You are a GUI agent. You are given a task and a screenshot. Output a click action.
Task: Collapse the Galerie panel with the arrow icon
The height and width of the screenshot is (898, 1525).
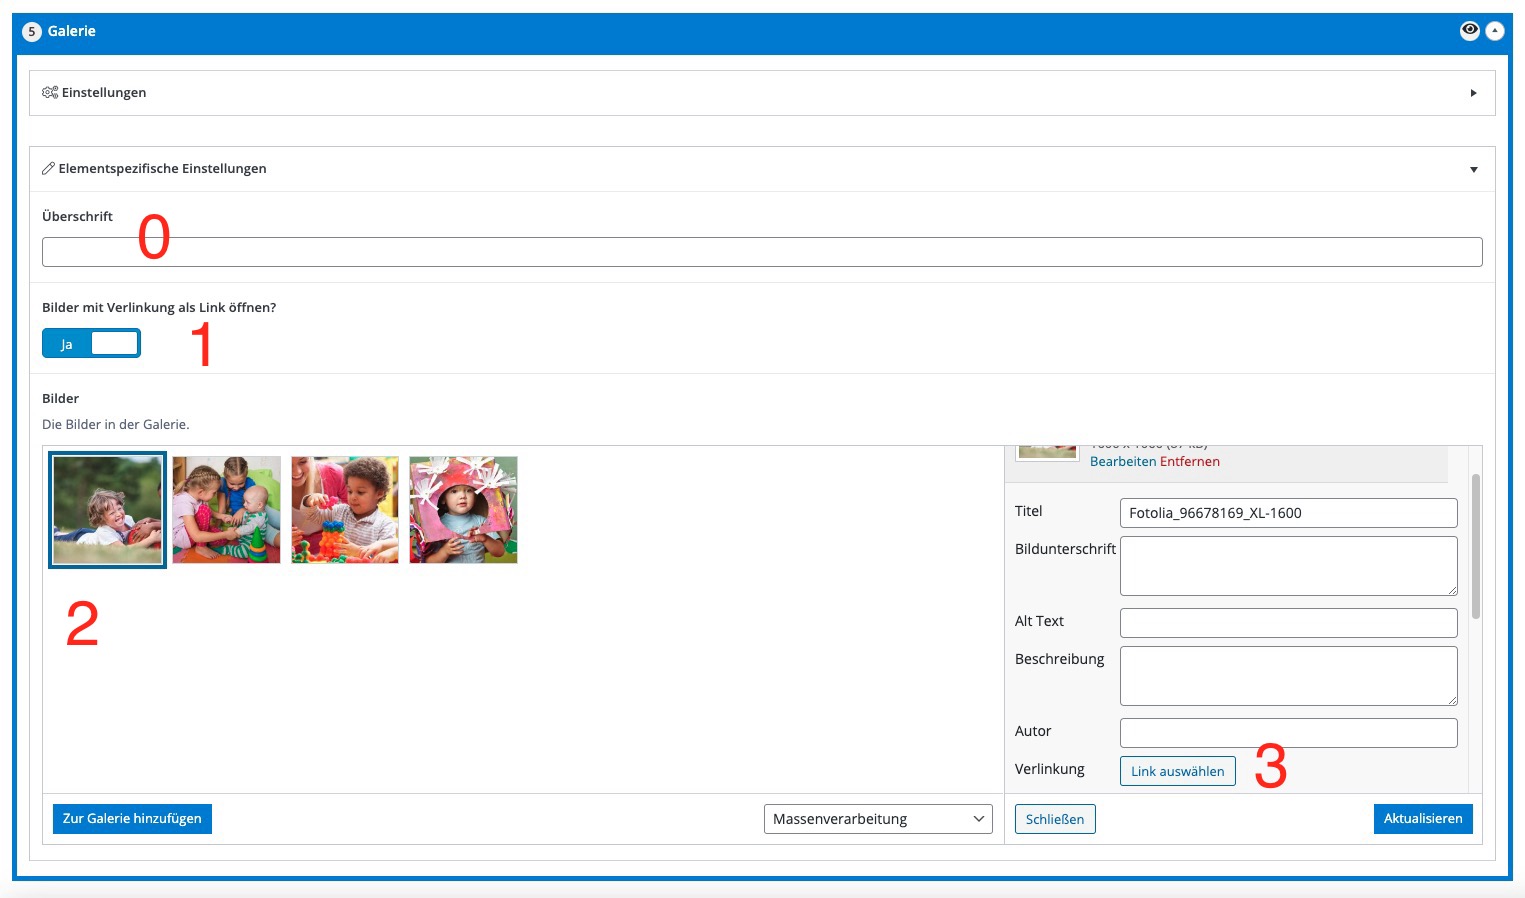coord(1495,31)
